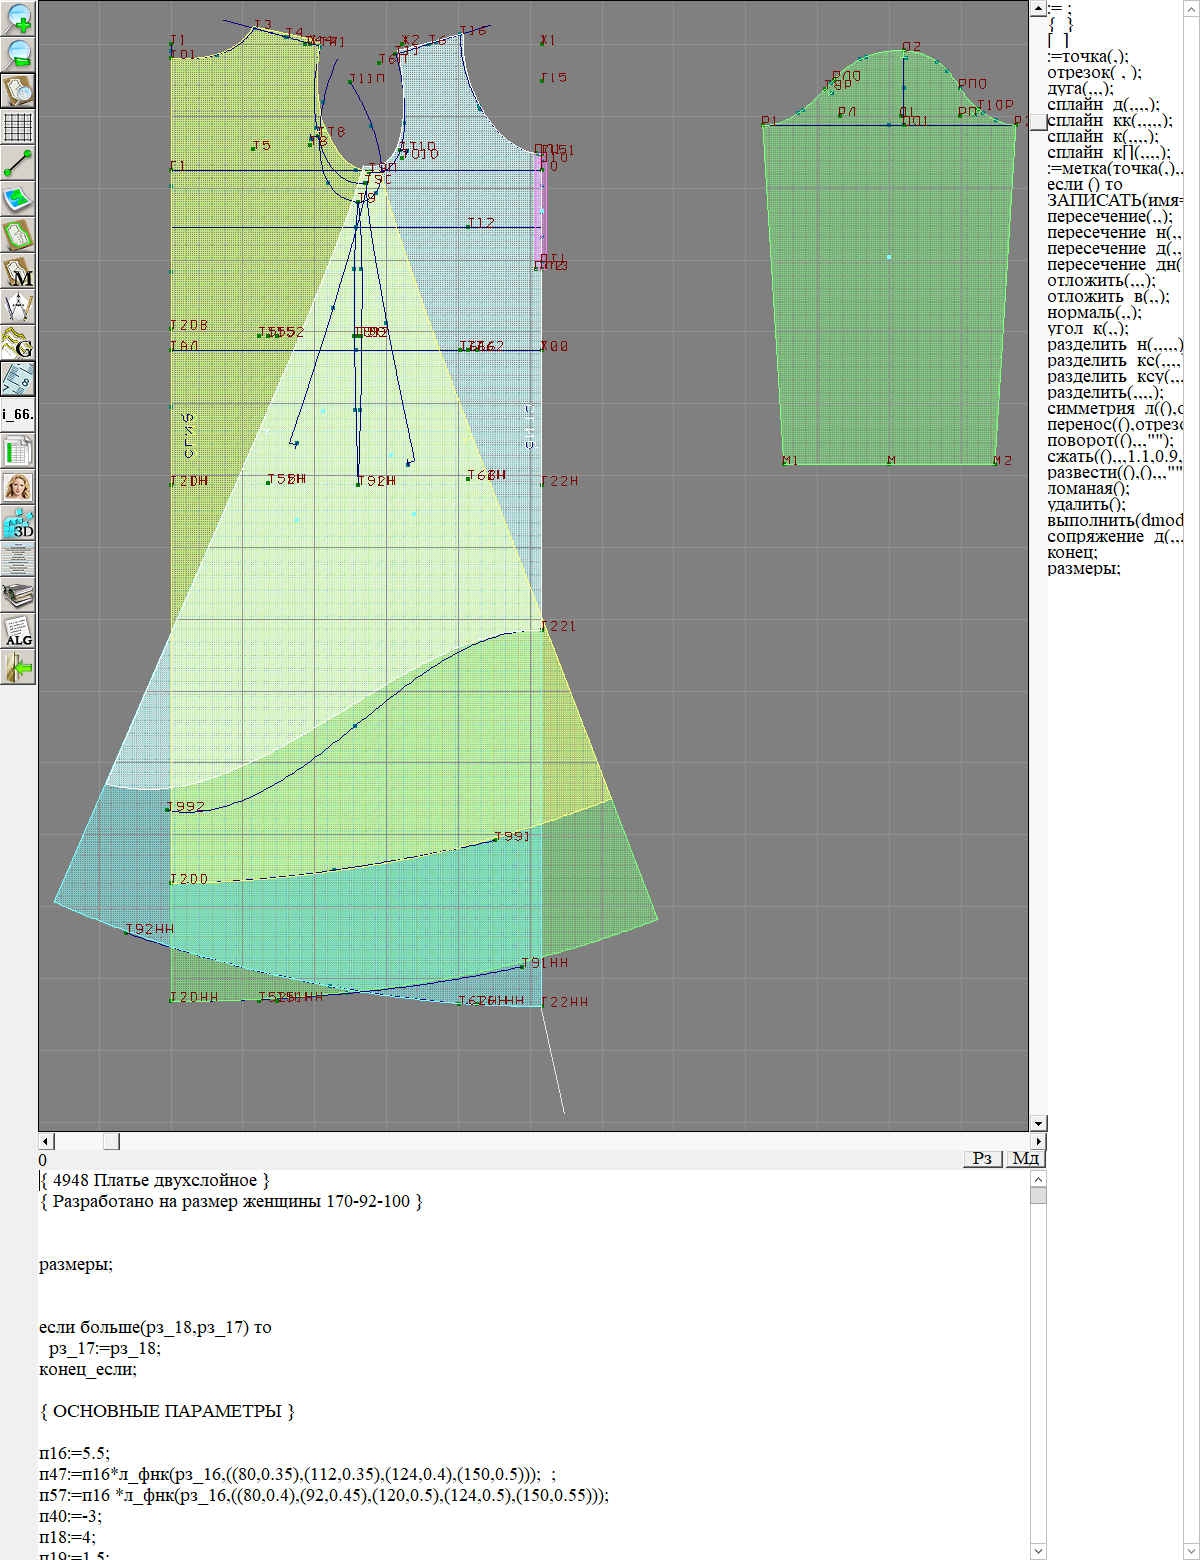Image resolution: width=1200 pixels, height=1560 pixels.
Task: Choose 'удалить();' in the command list
Action: point(1086,504)
